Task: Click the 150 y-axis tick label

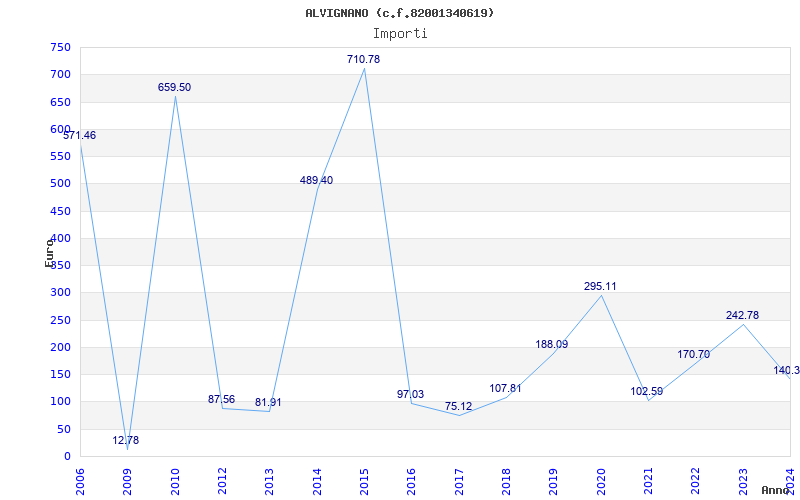Action: pos(61,374)
